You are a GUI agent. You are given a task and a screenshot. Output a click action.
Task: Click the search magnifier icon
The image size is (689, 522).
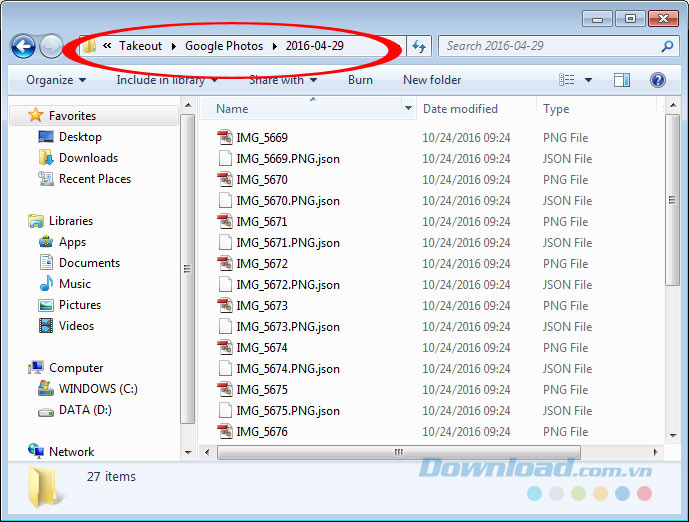tap(667, 46)
